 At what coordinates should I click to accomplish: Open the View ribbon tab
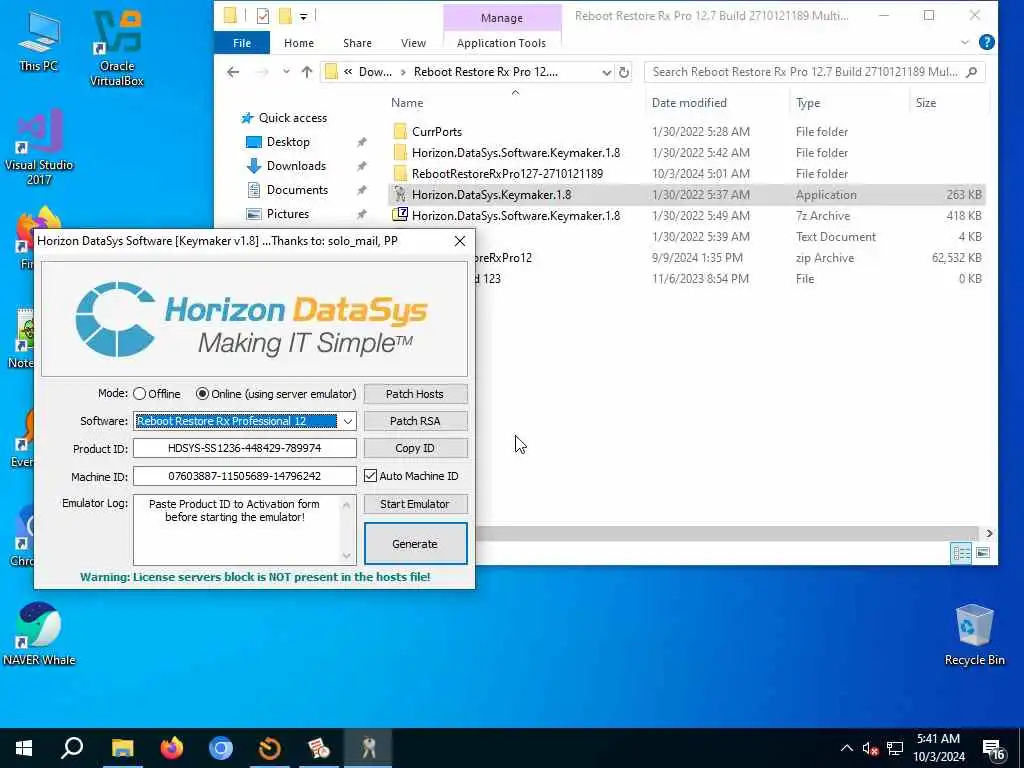(x=413, y=42)
